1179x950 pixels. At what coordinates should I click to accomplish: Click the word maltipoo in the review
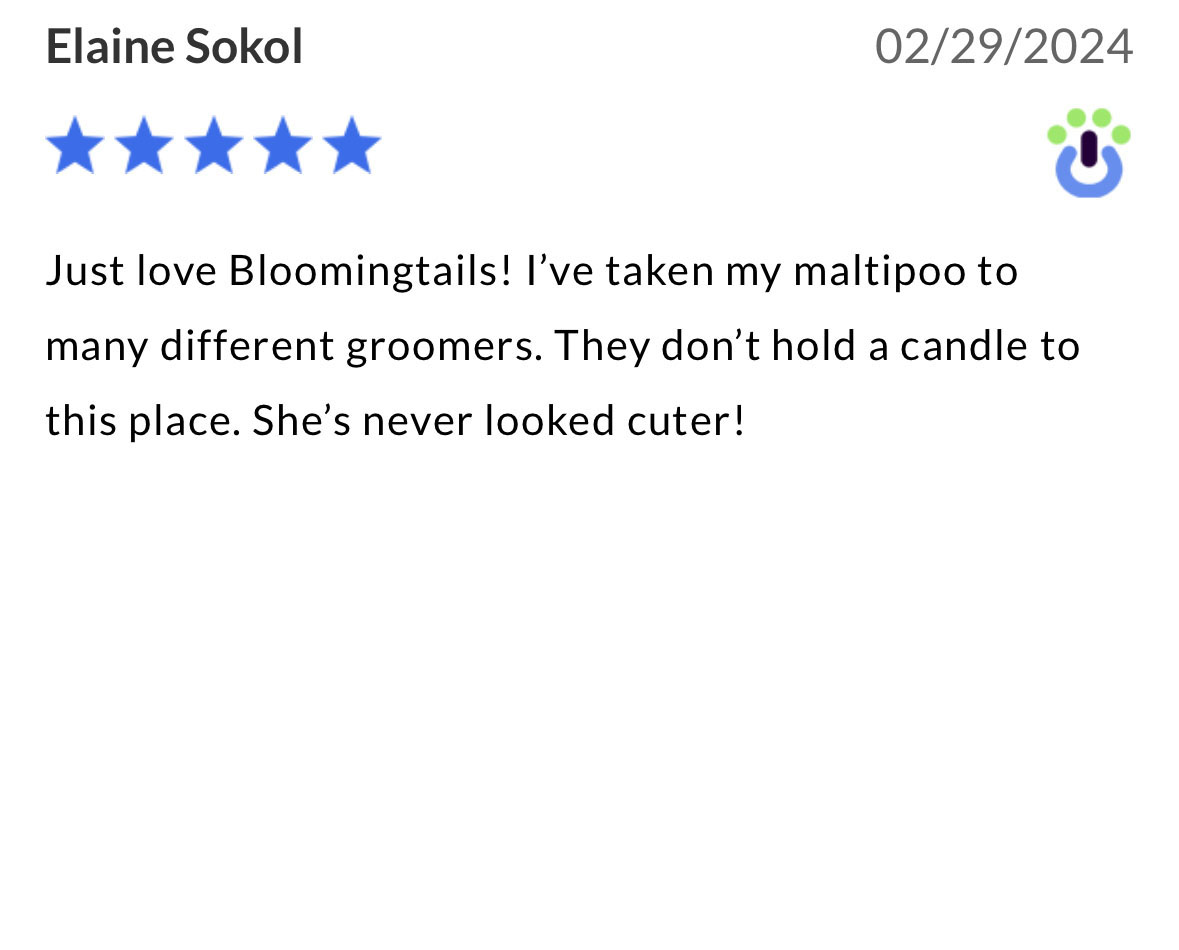(x=879, y=272)
